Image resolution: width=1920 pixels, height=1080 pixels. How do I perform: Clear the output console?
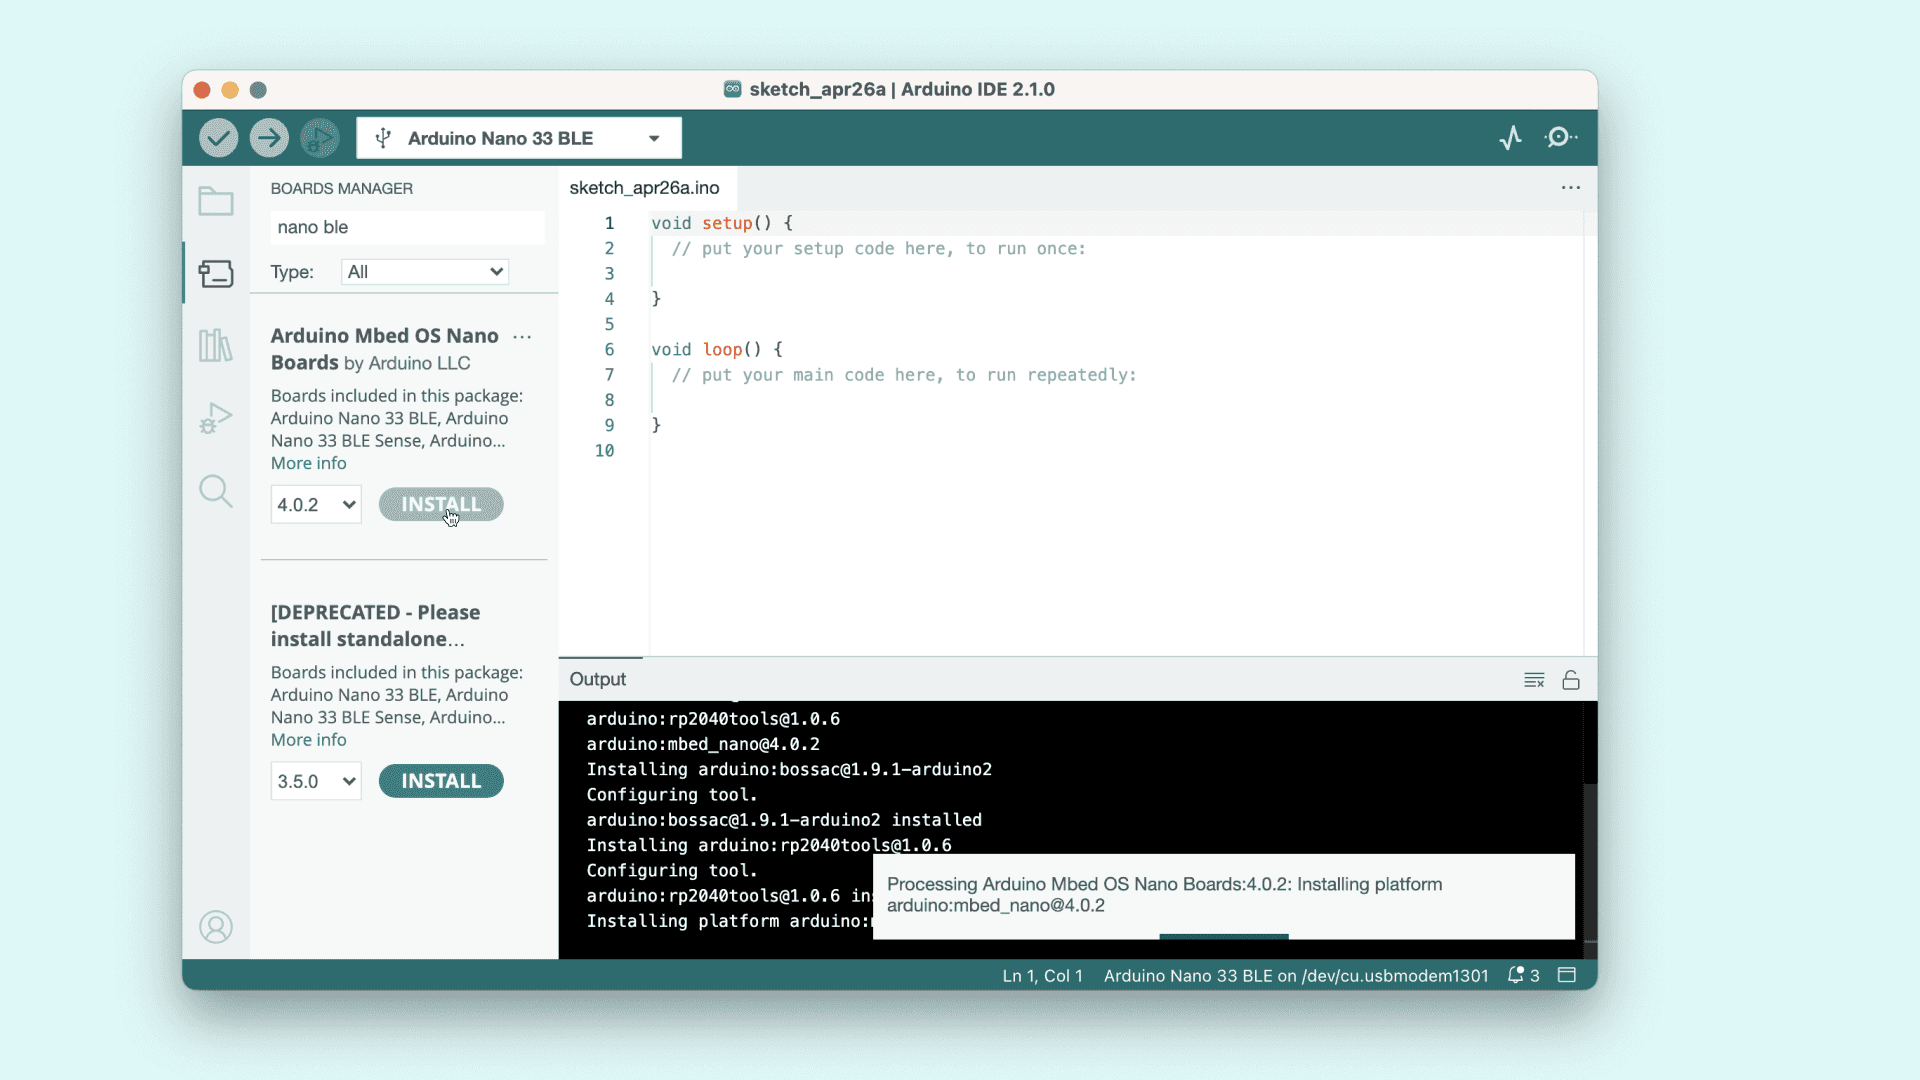(1534, 680)
